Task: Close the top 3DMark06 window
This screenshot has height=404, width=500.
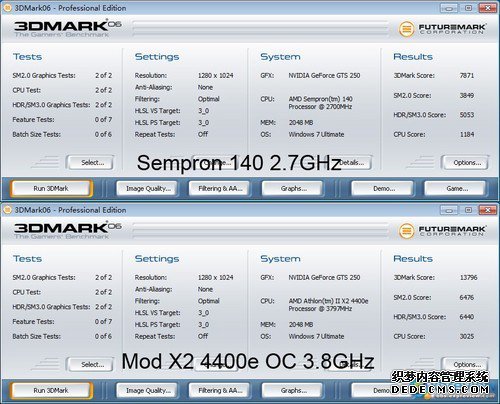Action: coord(487,8)
